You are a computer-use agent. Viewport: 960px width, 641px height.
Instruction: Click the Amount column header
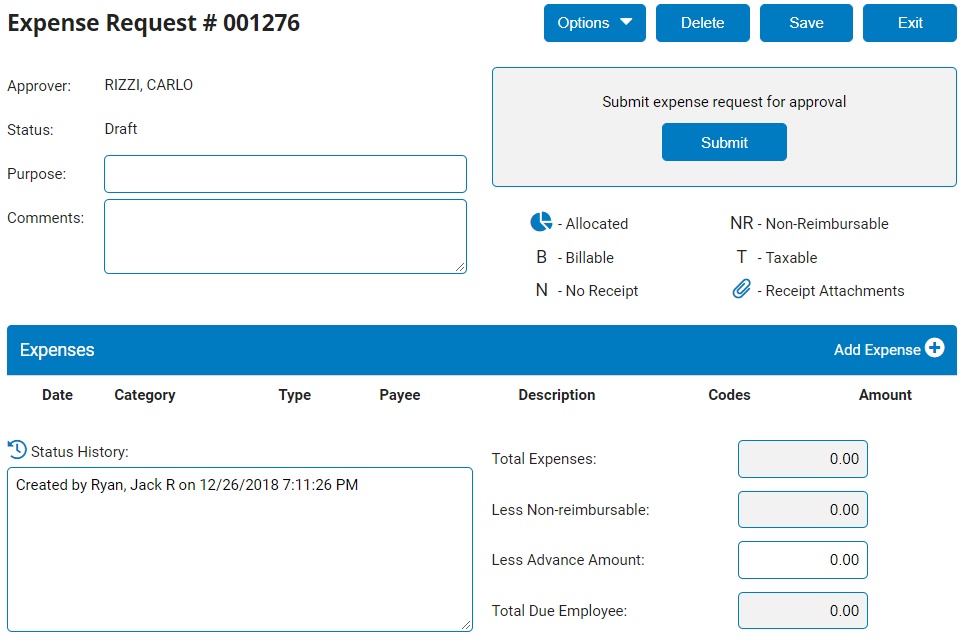pos(885,395)
